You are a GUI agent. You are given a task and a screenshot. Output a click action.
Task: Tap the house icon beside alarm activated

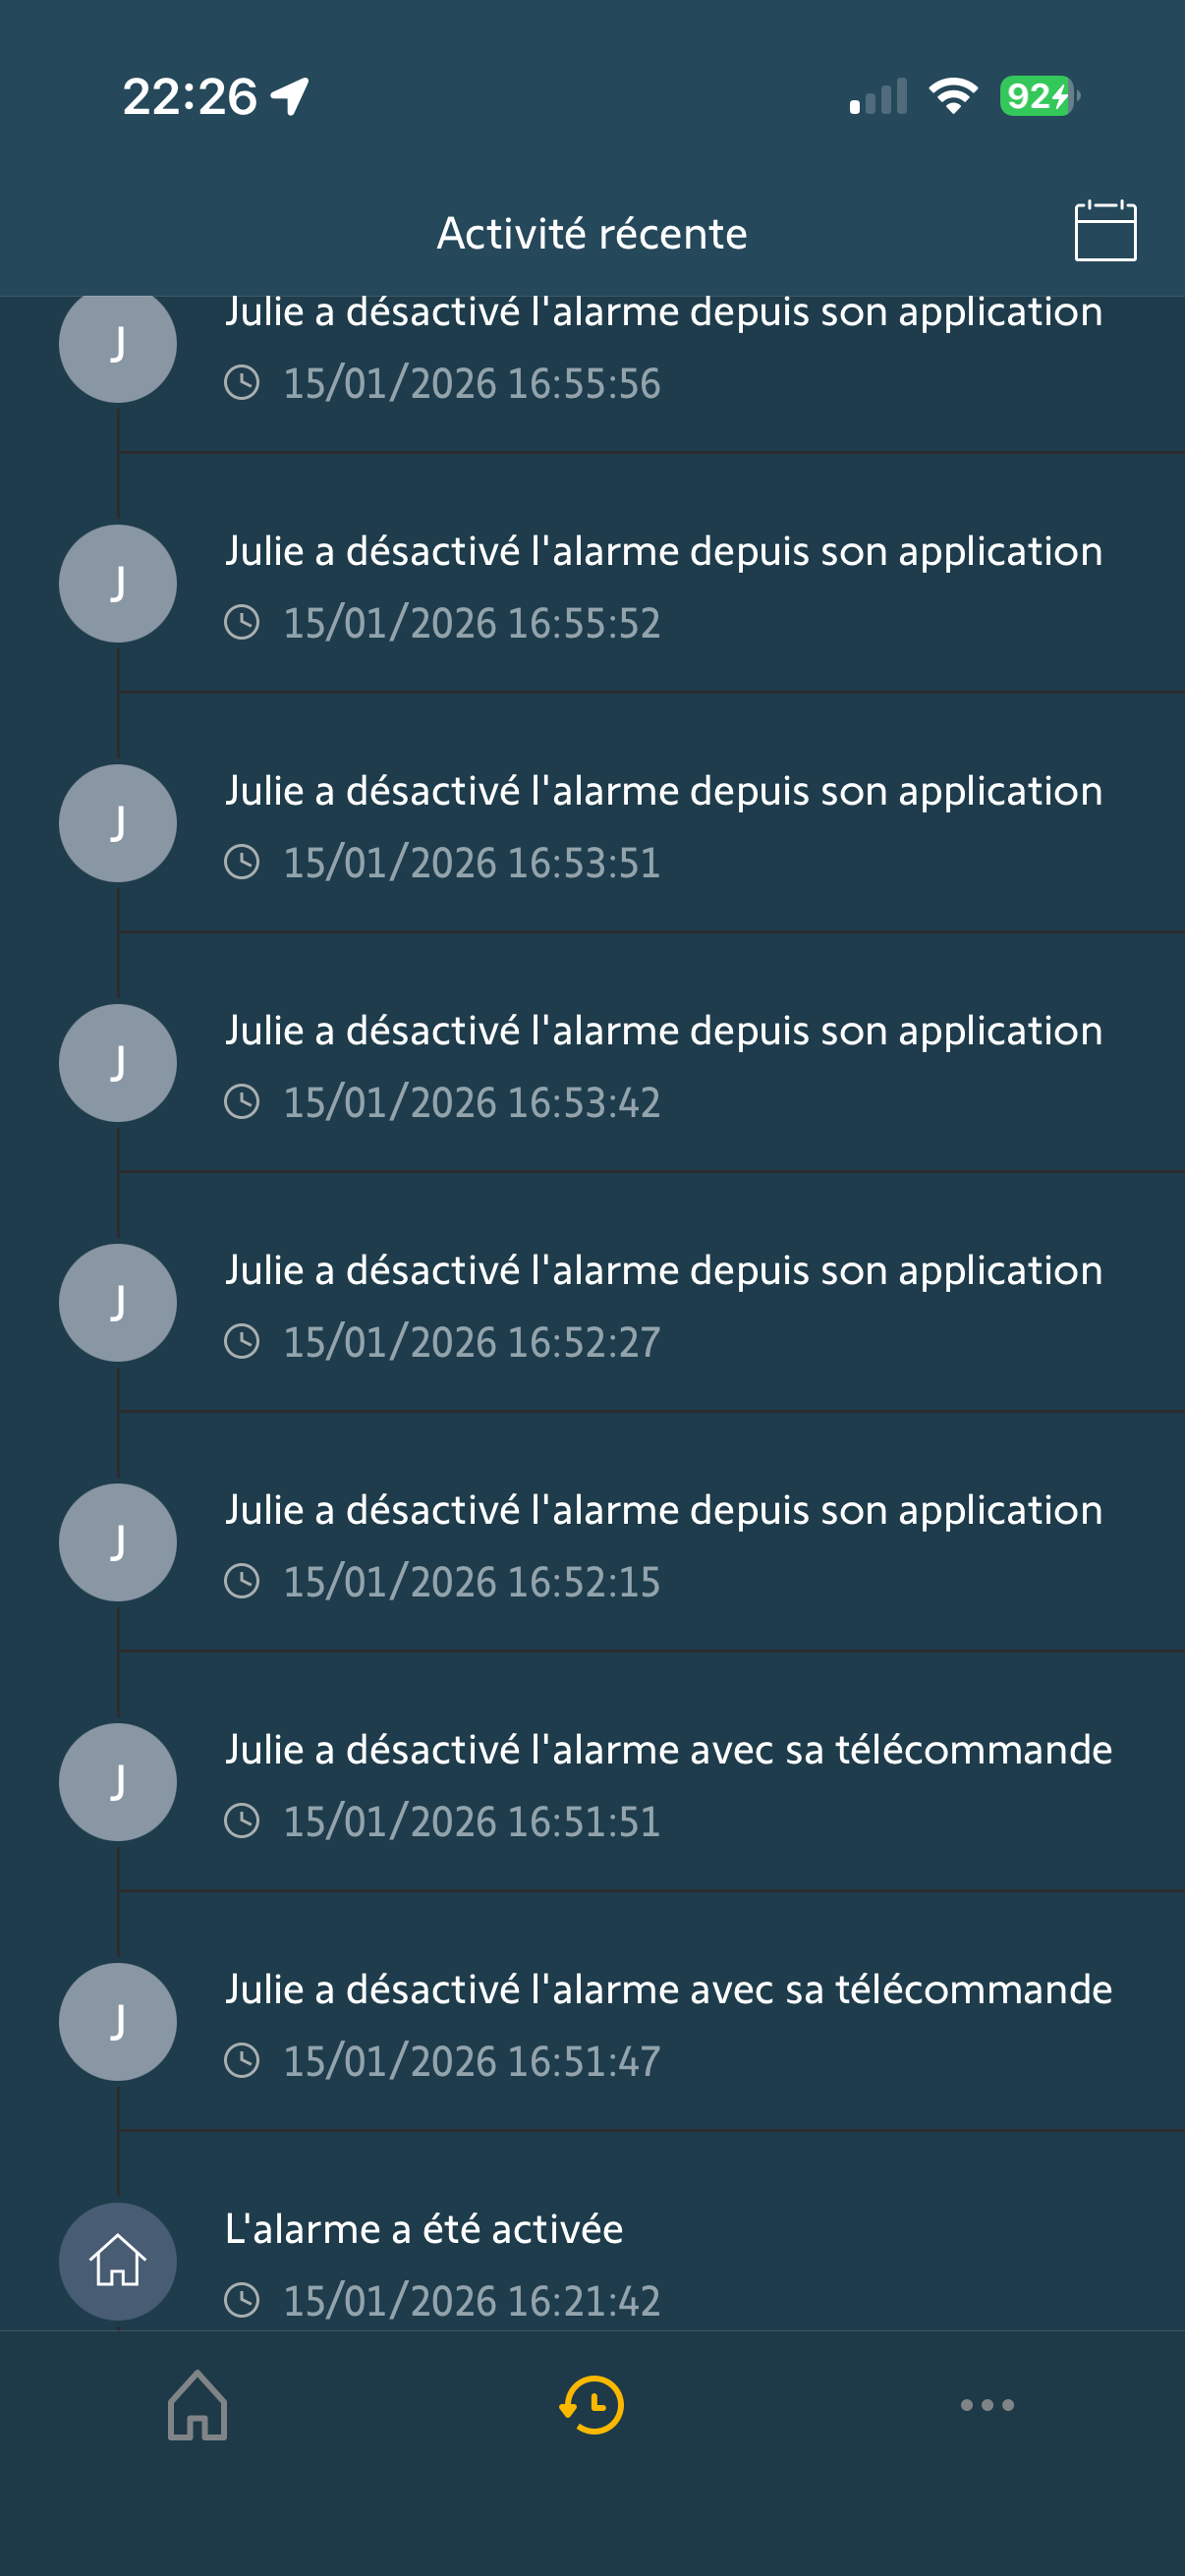click(118, 2261)
